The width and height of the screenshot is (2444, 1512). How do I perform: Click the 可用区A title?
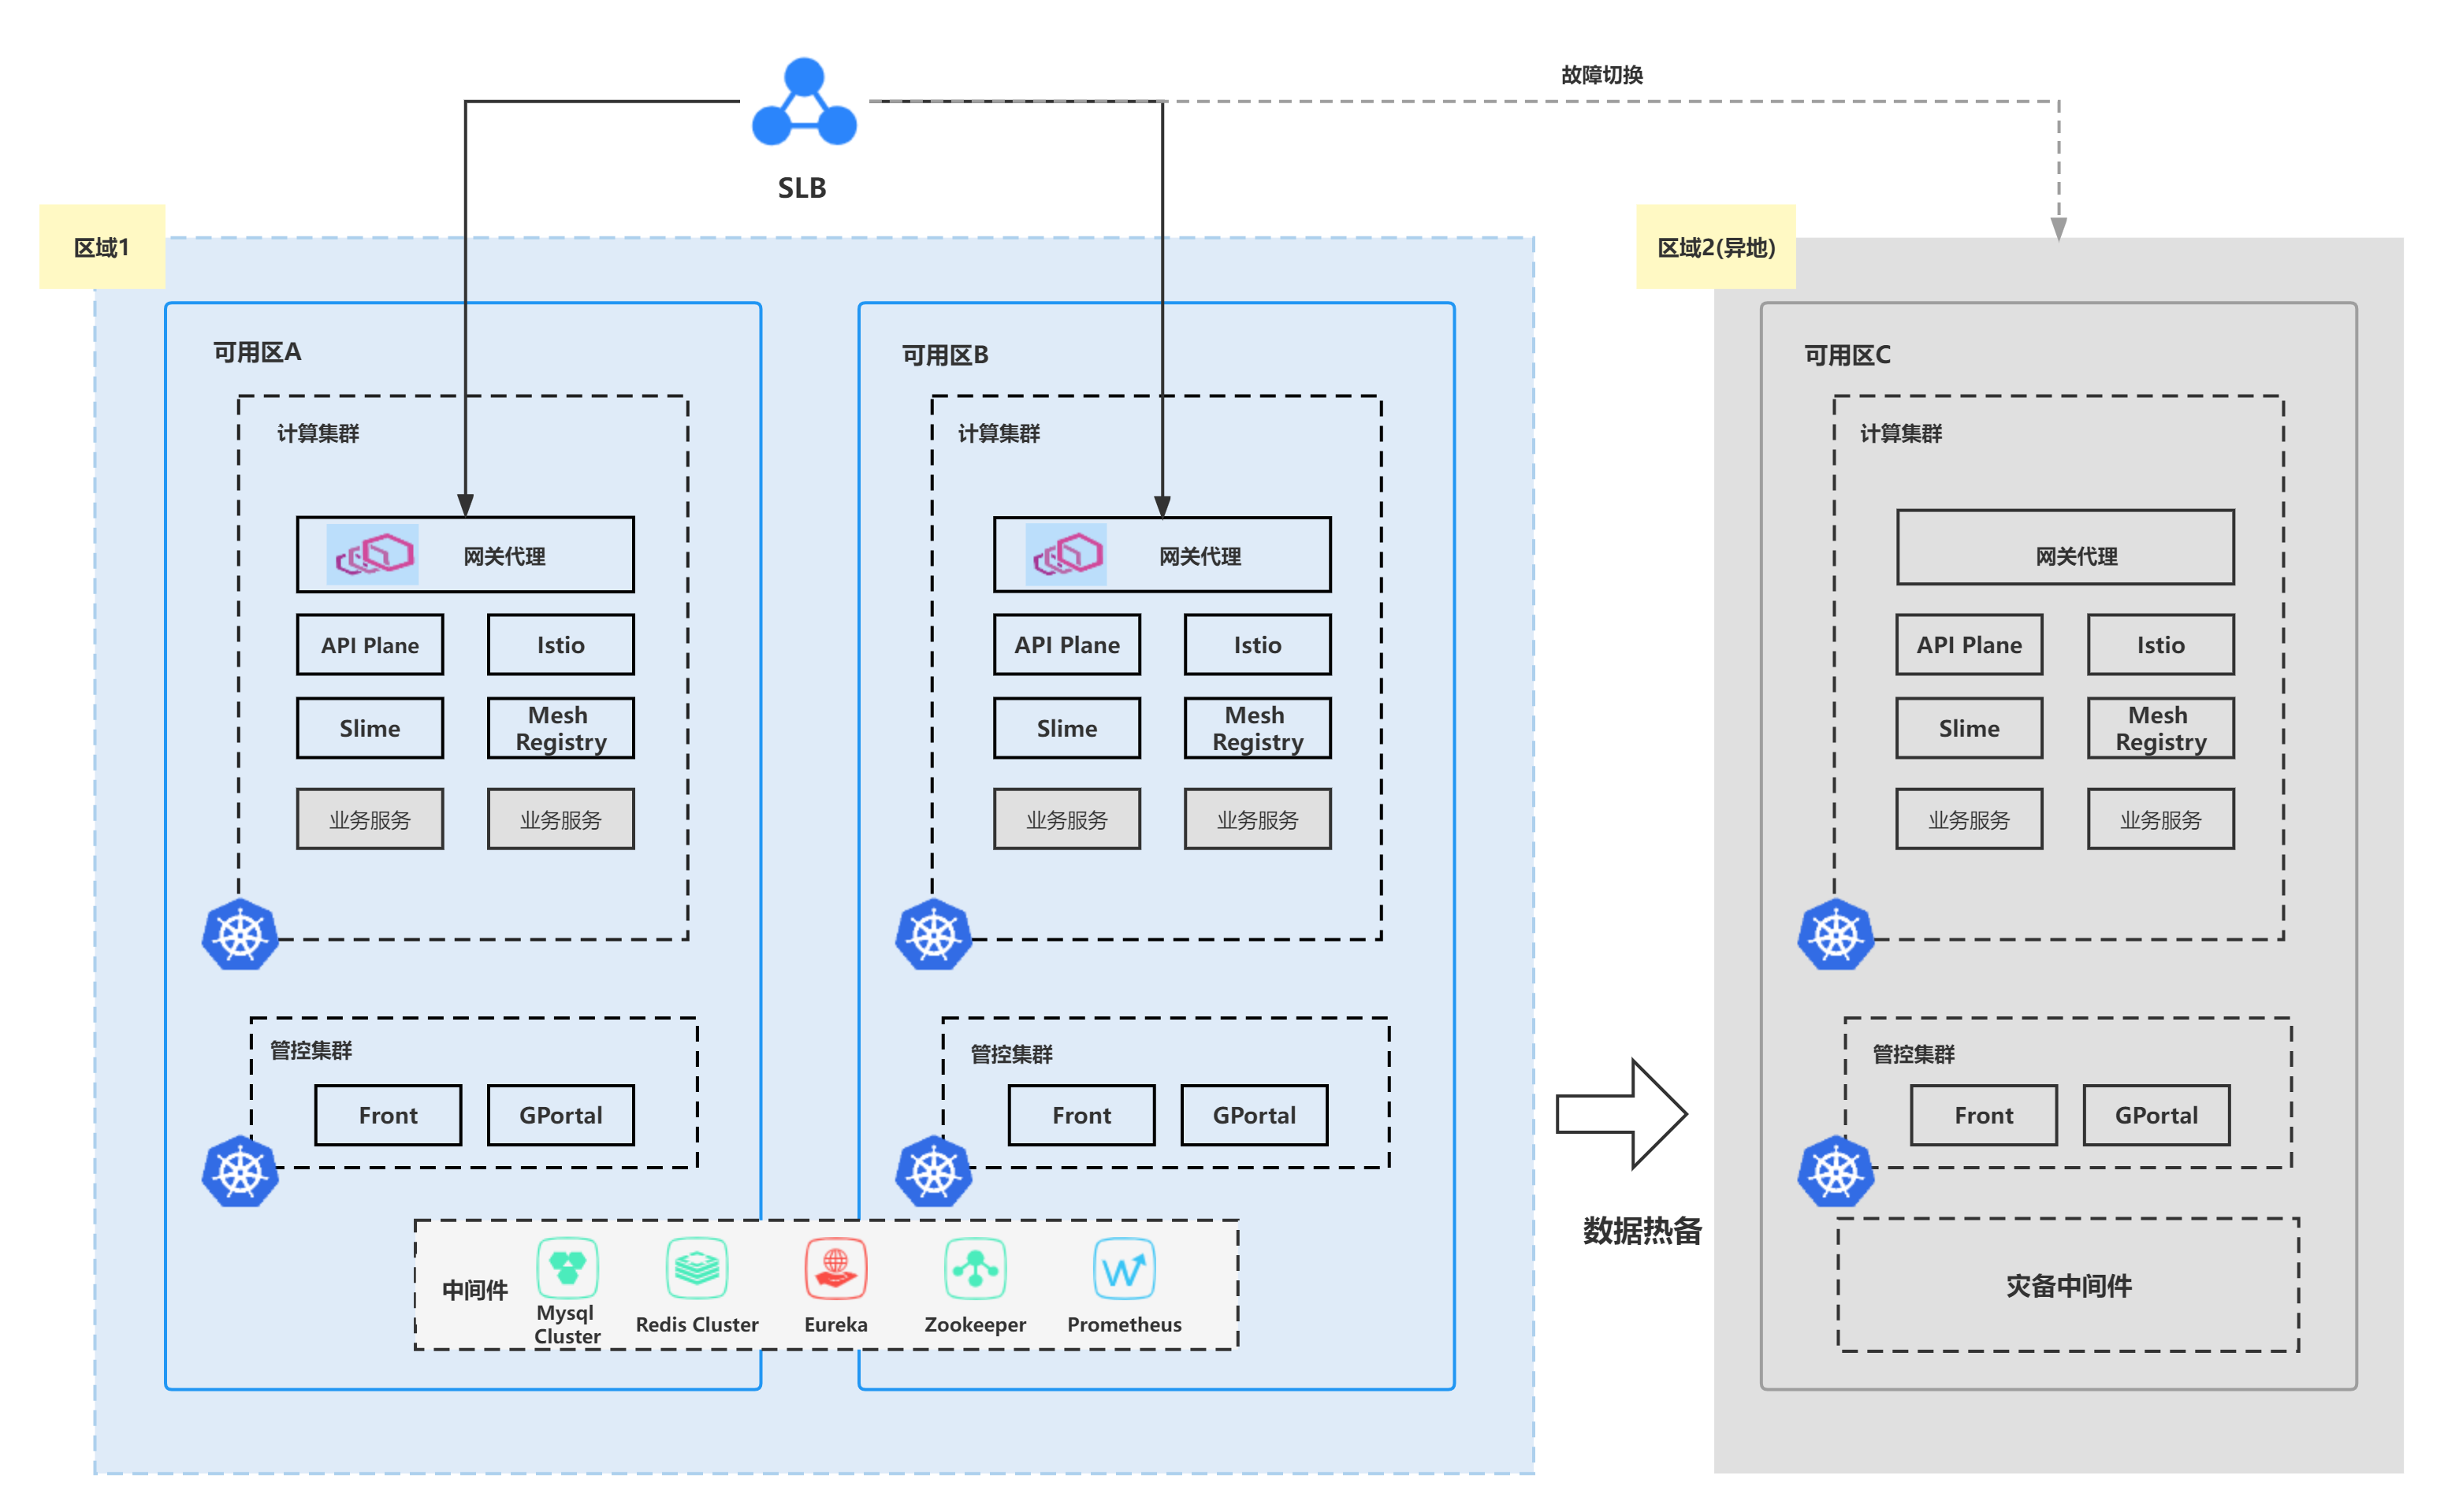[x=257, y=352]
